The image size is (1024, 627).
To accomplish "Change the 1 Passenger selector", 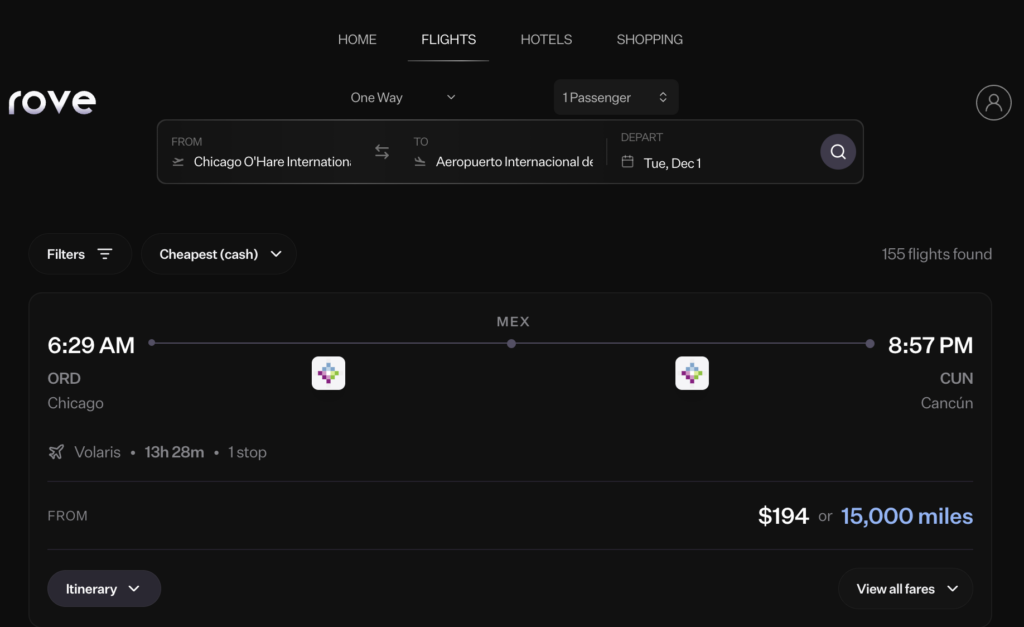I will pos(616,97).
